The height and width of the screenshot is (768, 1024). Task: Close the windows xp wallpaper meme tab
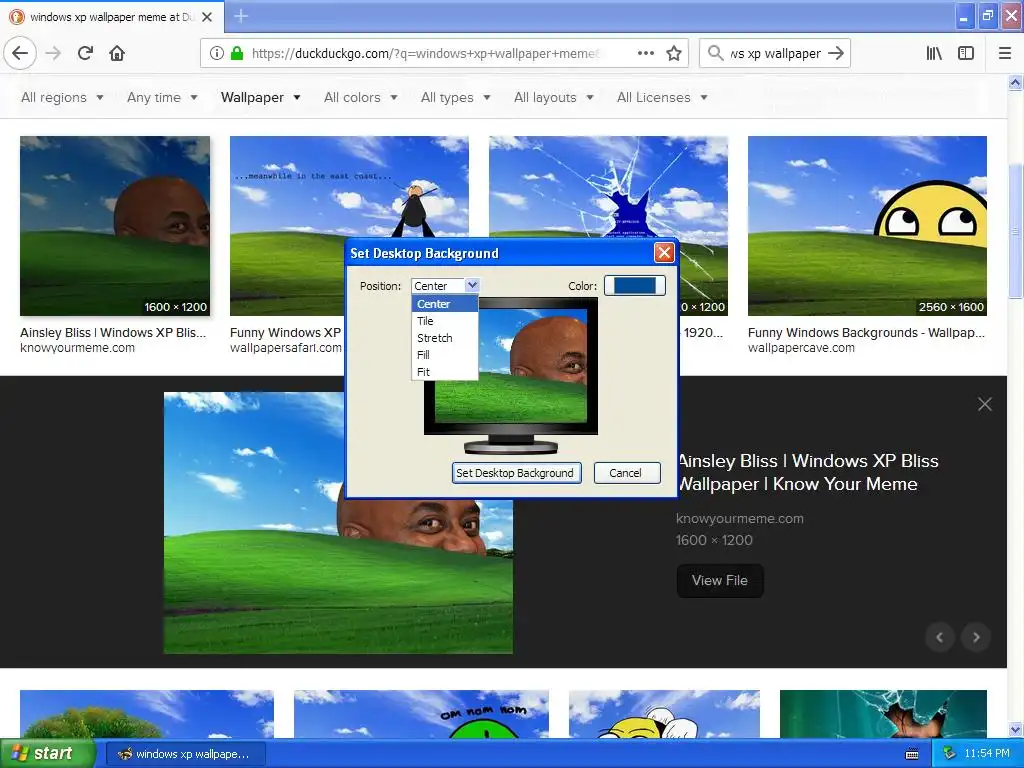tap(207, 17)
